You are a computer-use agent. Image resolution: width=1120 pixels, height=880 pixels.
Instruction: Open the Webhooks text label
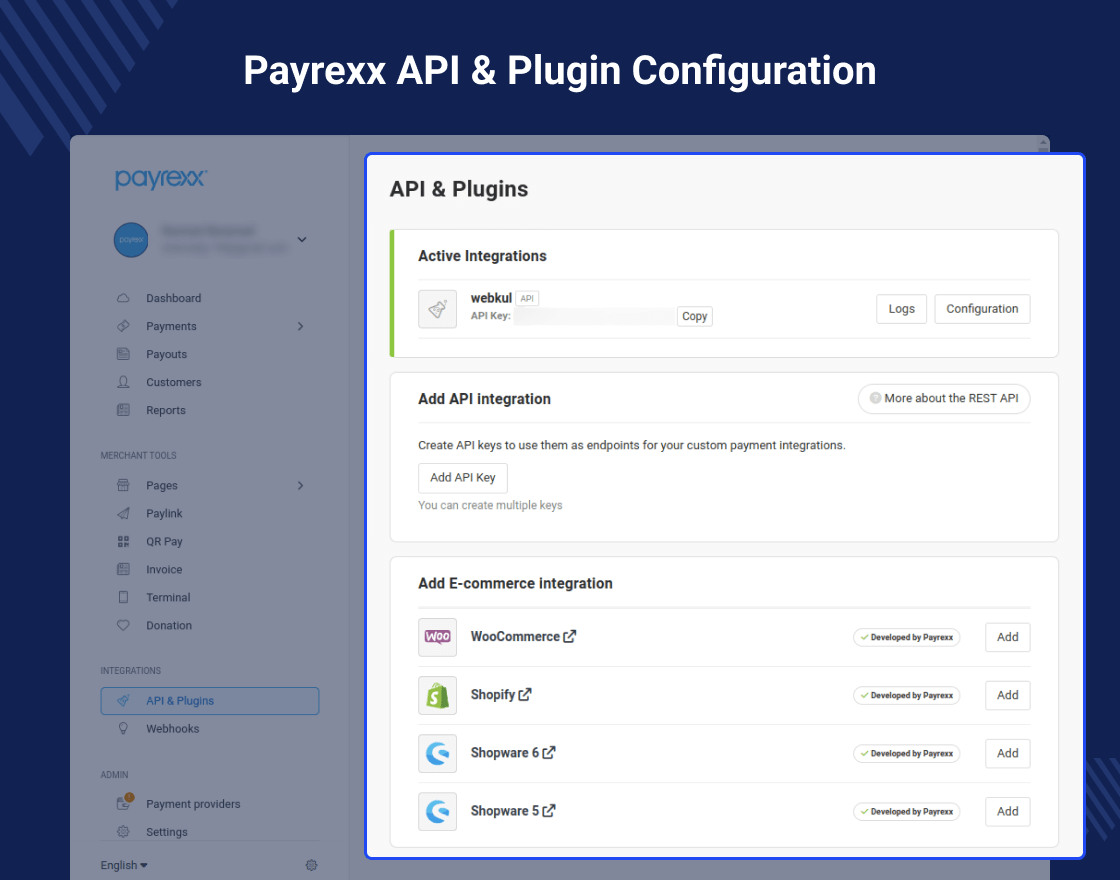173,729
